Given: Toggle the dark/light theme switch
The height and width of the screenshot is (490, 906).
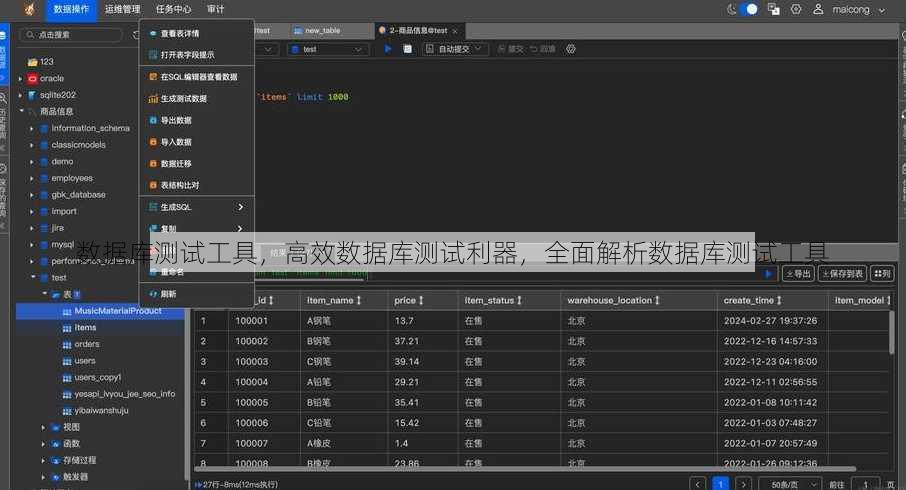Looking at the screenshot, I should click(x=749, y=9).
